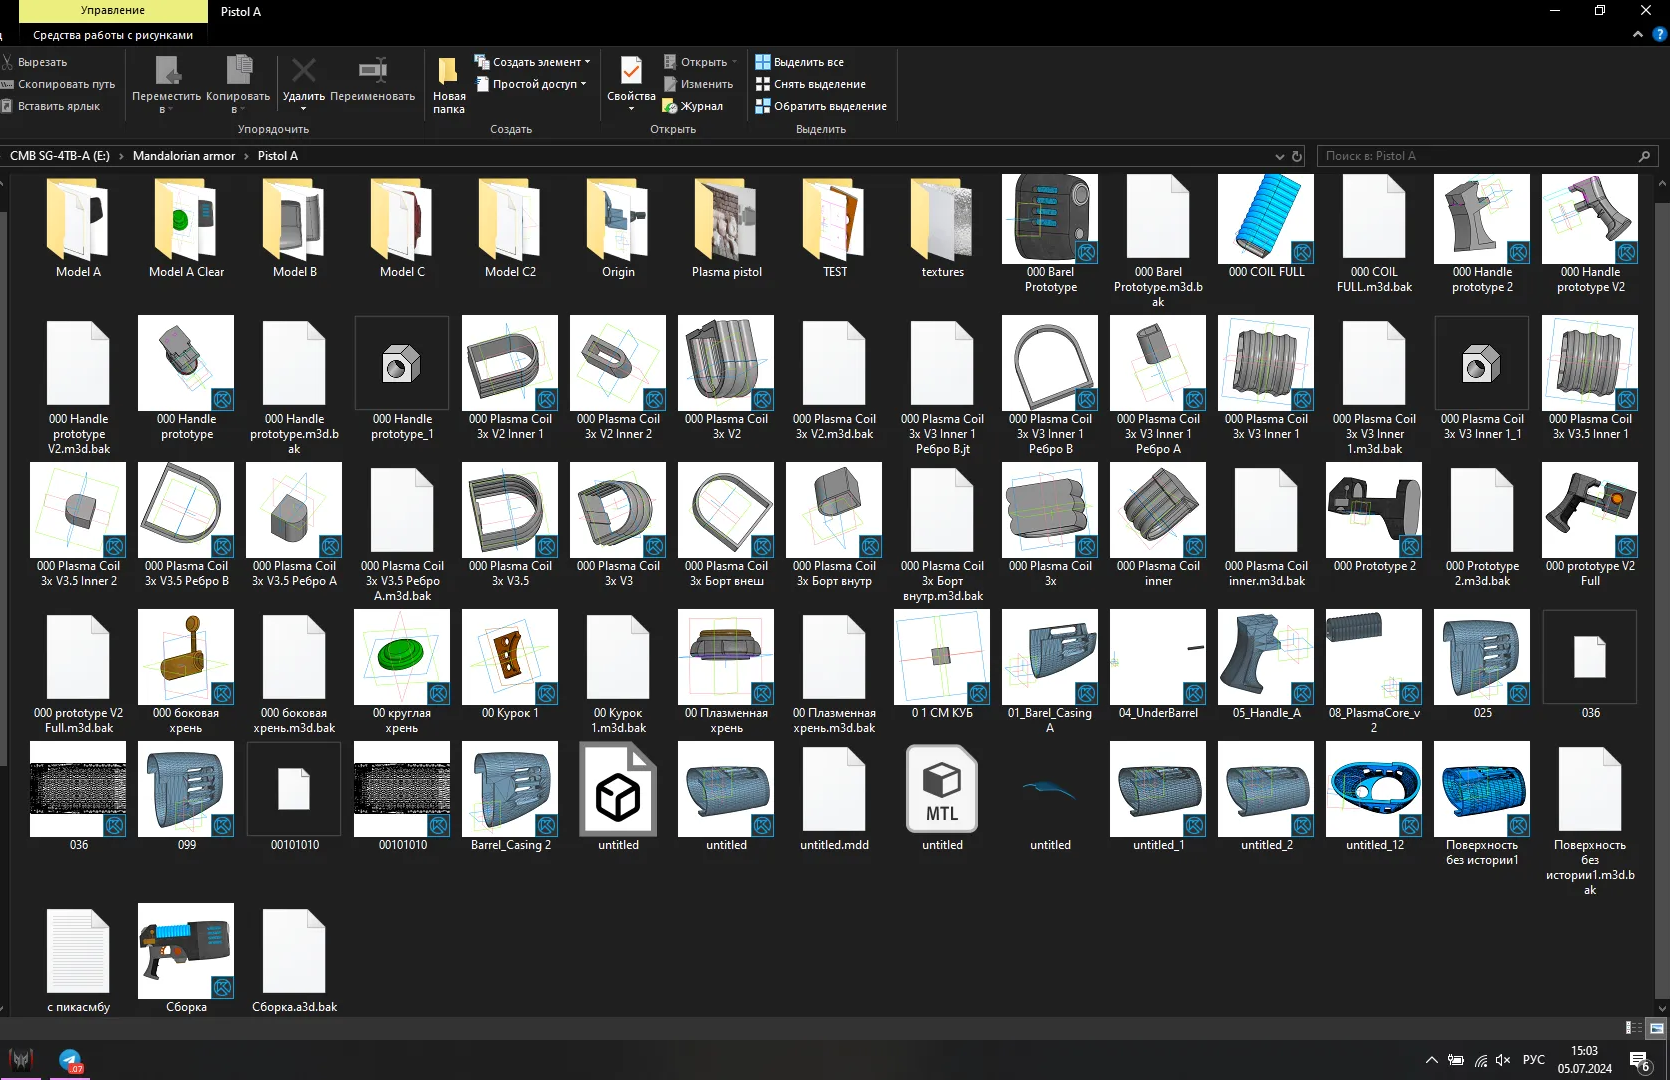Open the Explorer help icon
The image size is (1670, 1080).
click(1660, 34)
